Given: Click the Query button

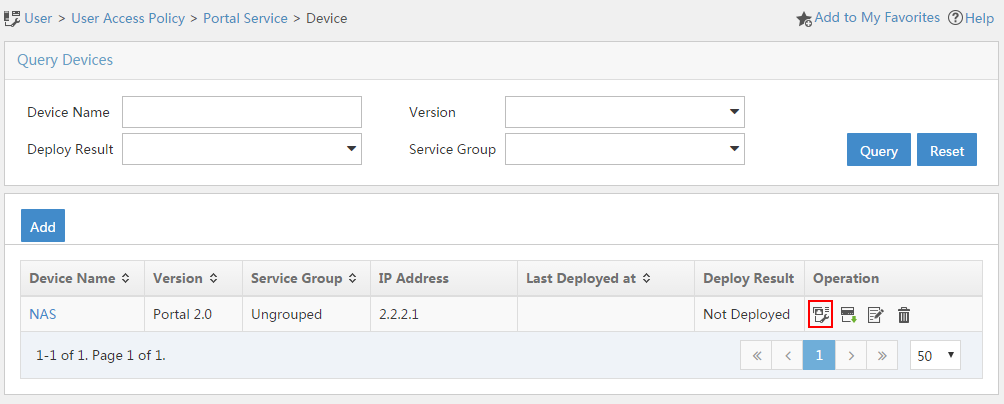Looking at the screenshot, I should point(878,150).
